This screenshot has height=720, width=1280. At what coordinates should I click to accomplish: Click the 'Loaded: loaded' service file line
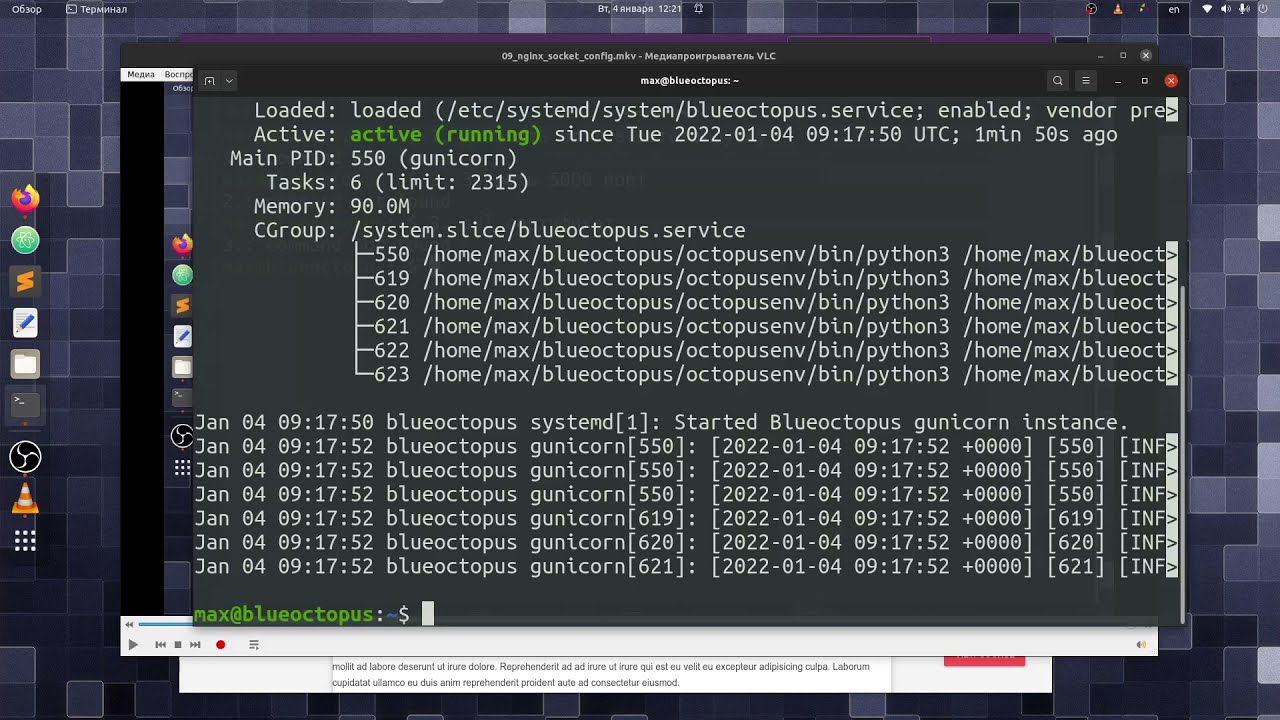pyautogui.click(x=715, y=110)
